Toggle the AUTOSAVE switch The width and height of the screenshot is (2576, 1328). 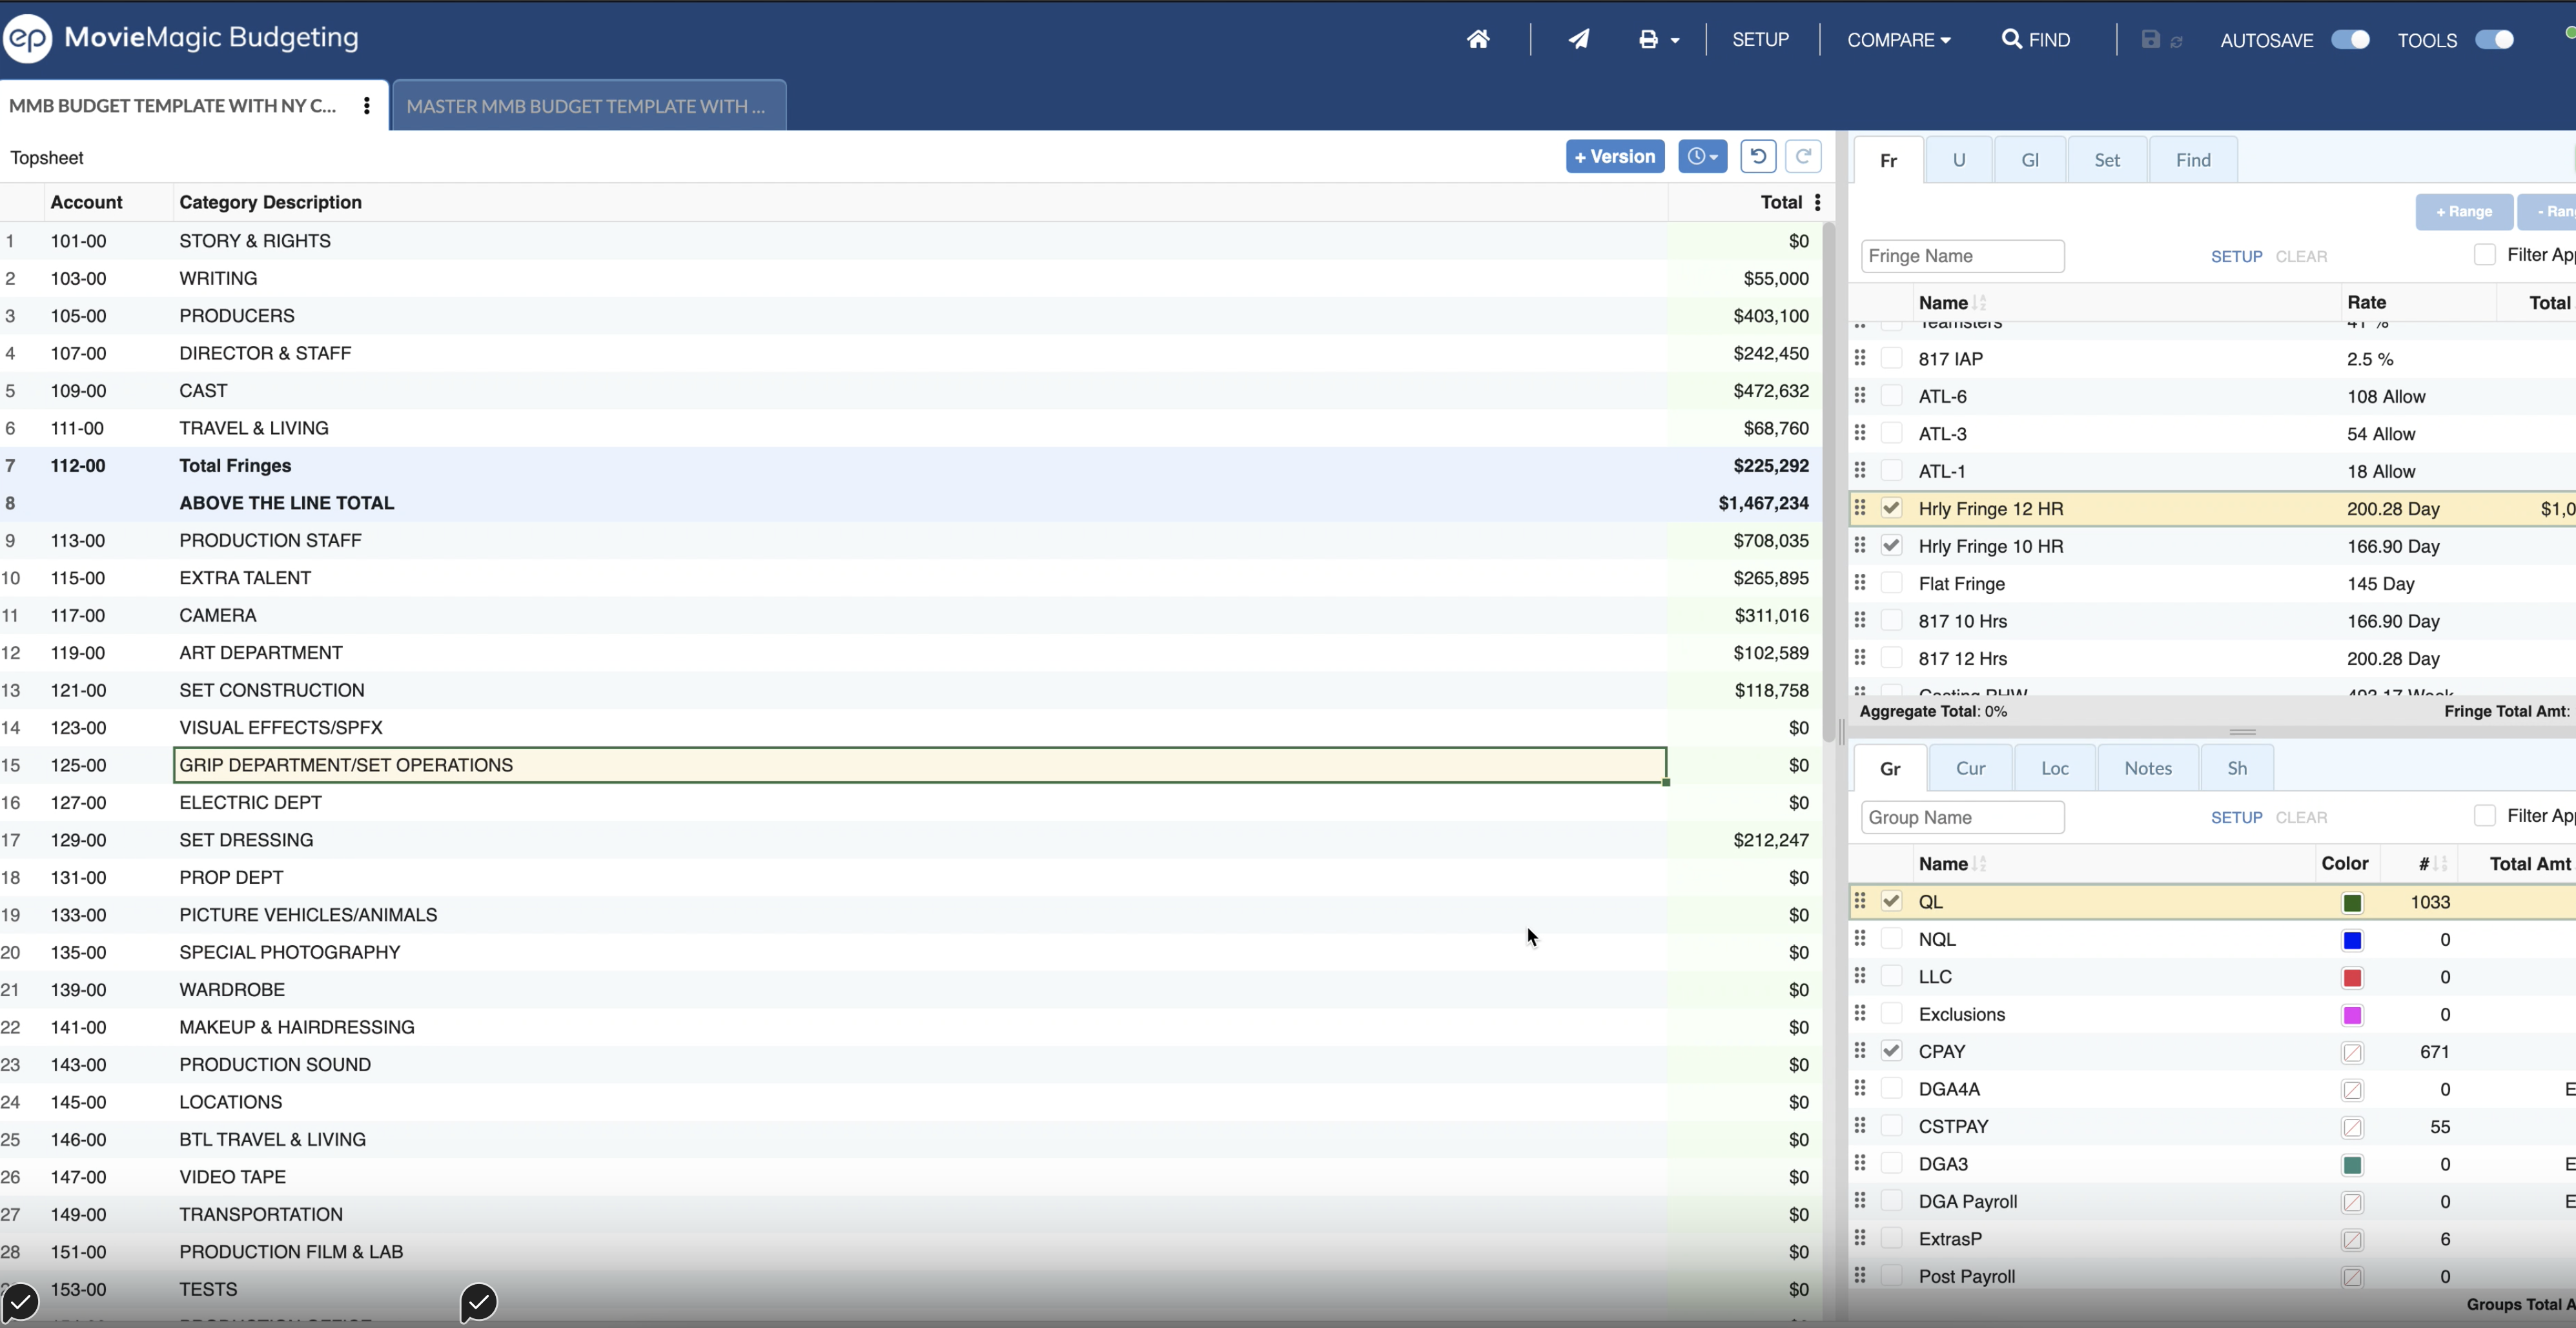pos(2350,40)
